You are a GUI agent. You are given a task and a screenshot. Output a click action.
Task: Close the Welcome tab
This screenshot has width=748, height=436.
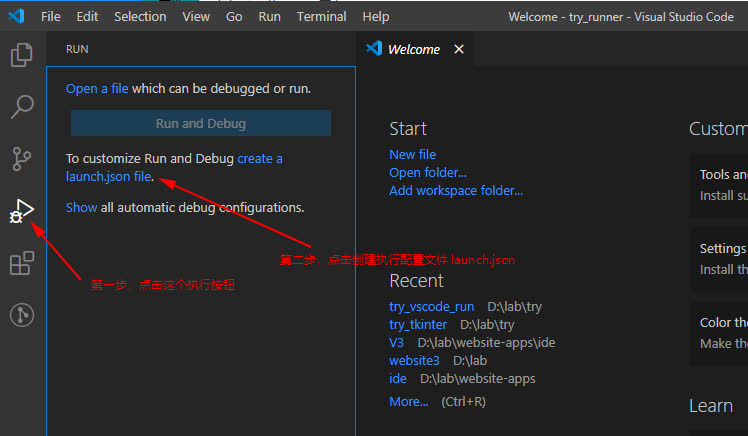(459, 49)
